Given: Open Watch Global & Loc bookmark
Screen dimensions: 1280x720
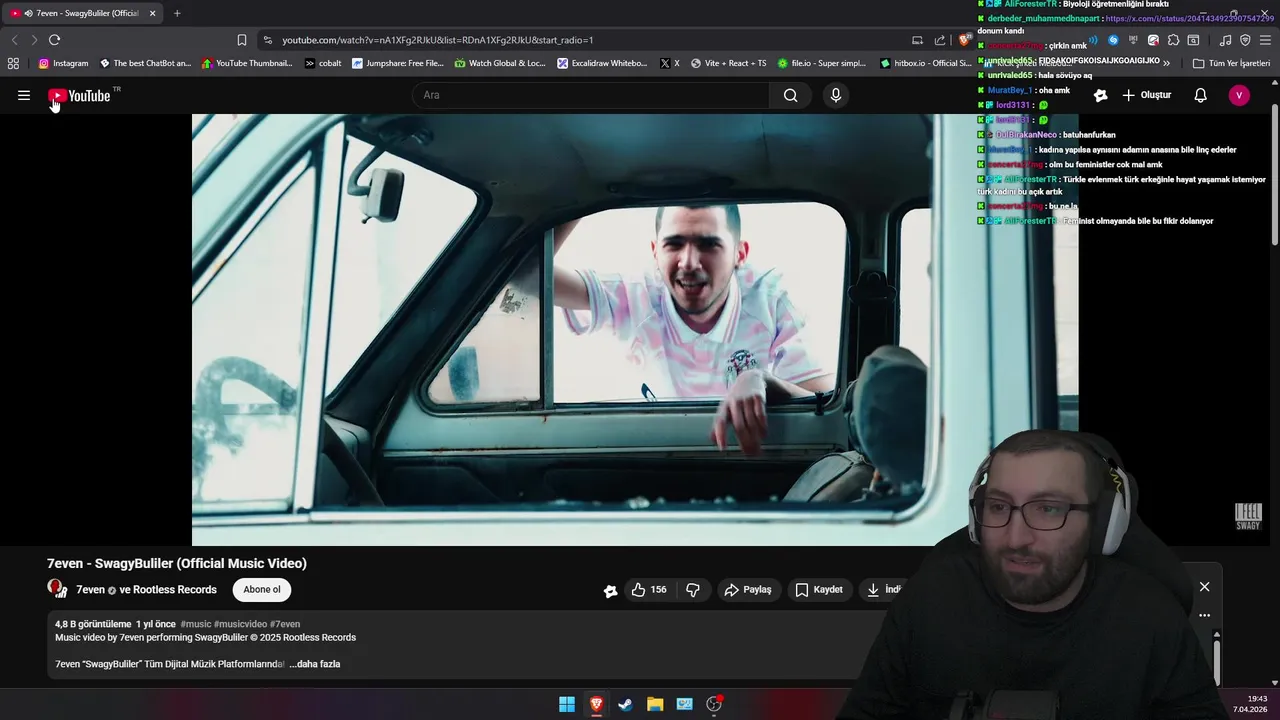Looking at the screenshot, I should click(500, 63).
